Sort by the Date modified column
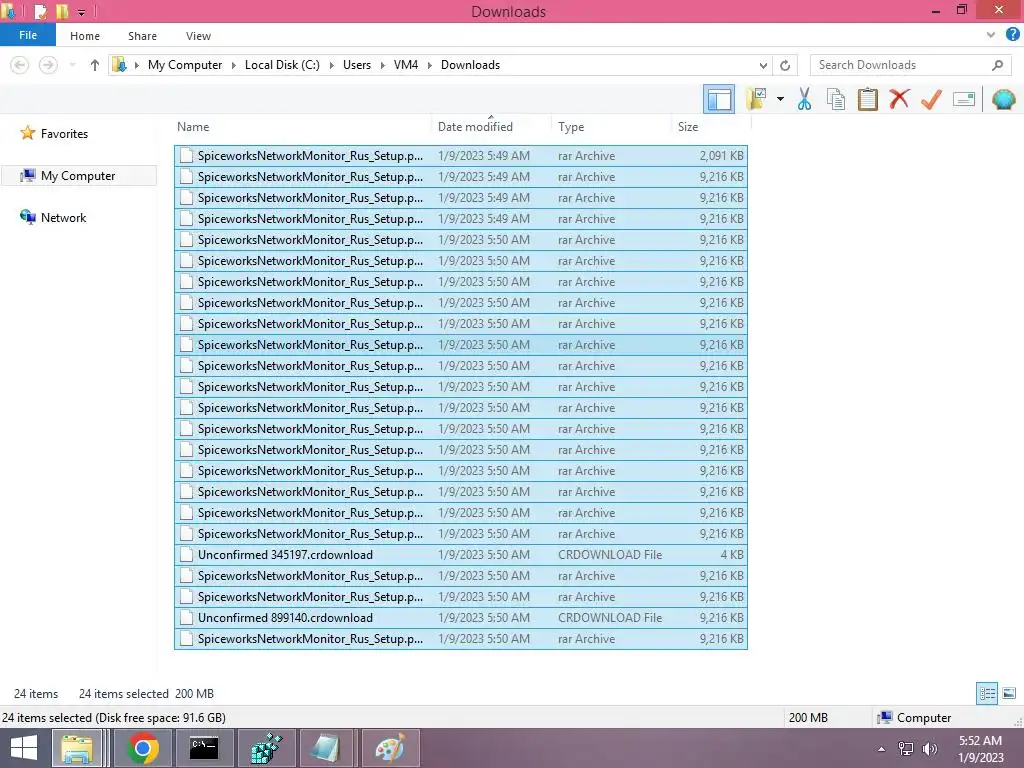 [491, 127]
